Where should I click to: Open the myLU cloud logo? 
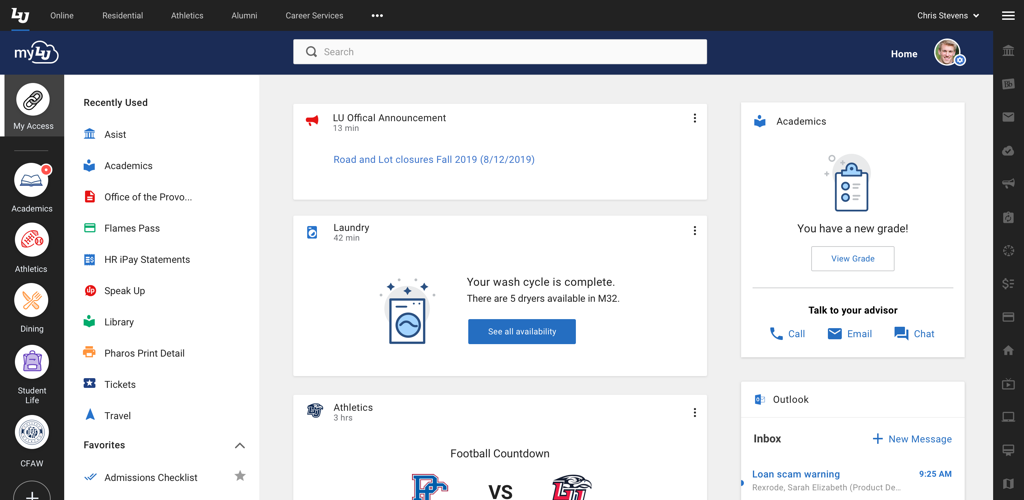37,53
